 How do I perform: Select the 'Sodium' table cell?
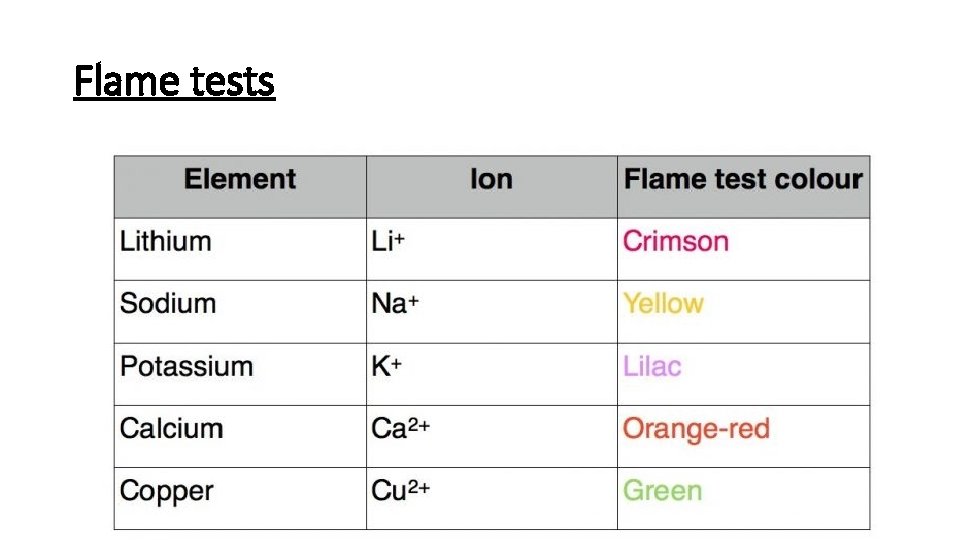(168, 303)
